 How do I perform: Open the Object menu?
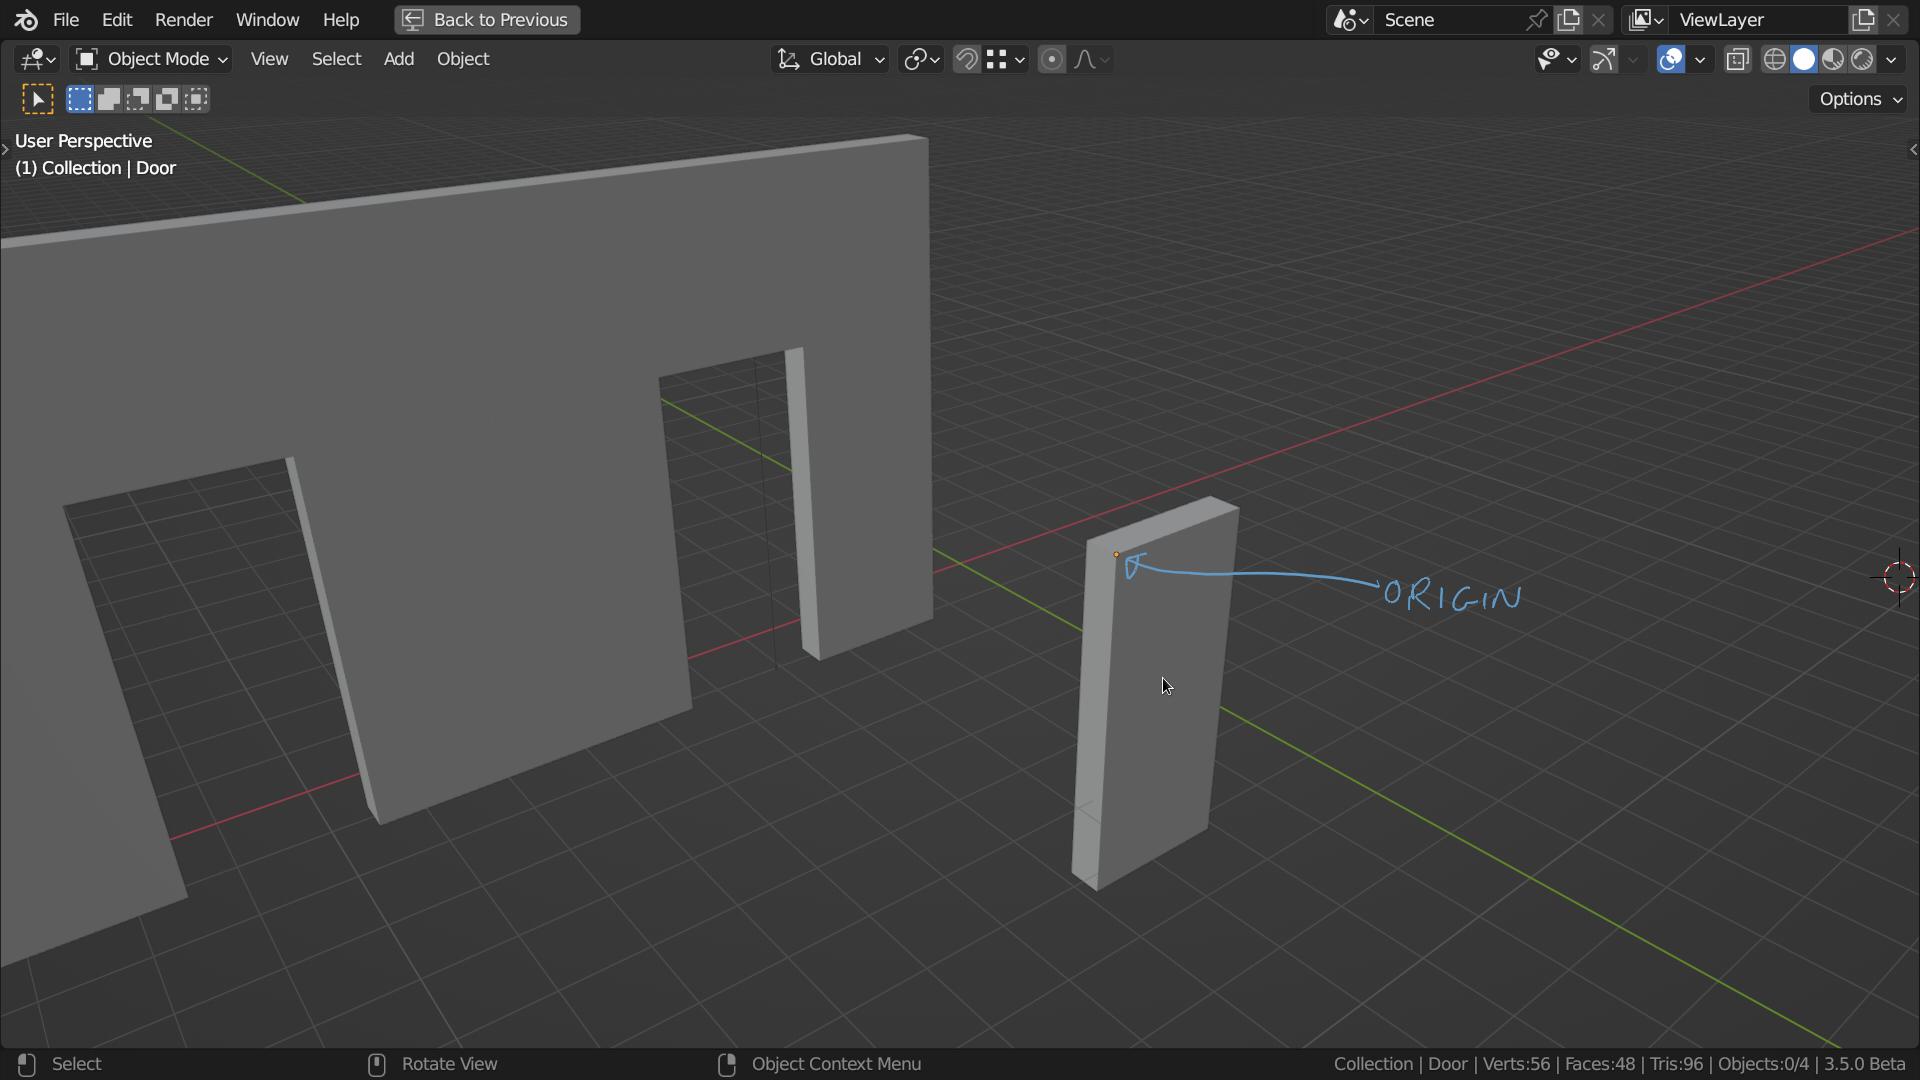463,59
